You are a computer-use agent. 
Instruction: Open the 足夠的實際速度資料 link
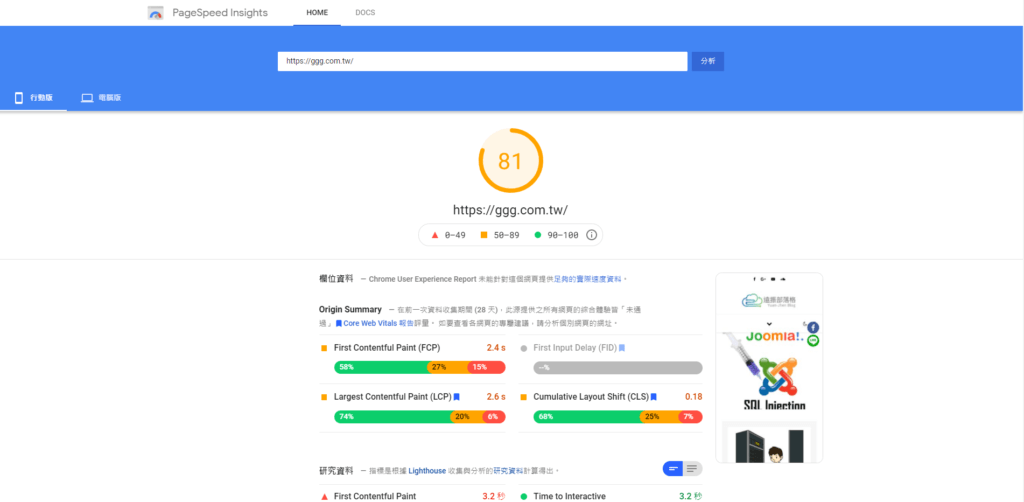[588, 279]
